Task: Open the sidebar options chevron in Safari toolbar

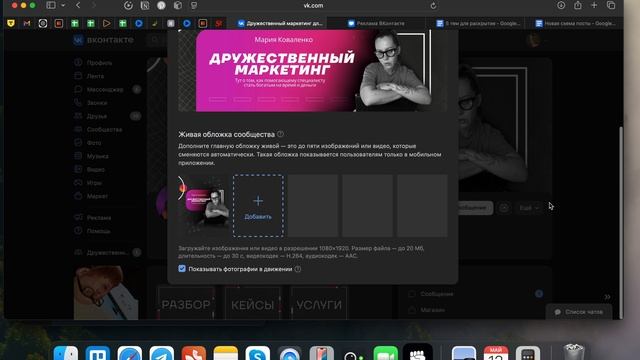Action: pyautogui.click(x=63, y=5)
